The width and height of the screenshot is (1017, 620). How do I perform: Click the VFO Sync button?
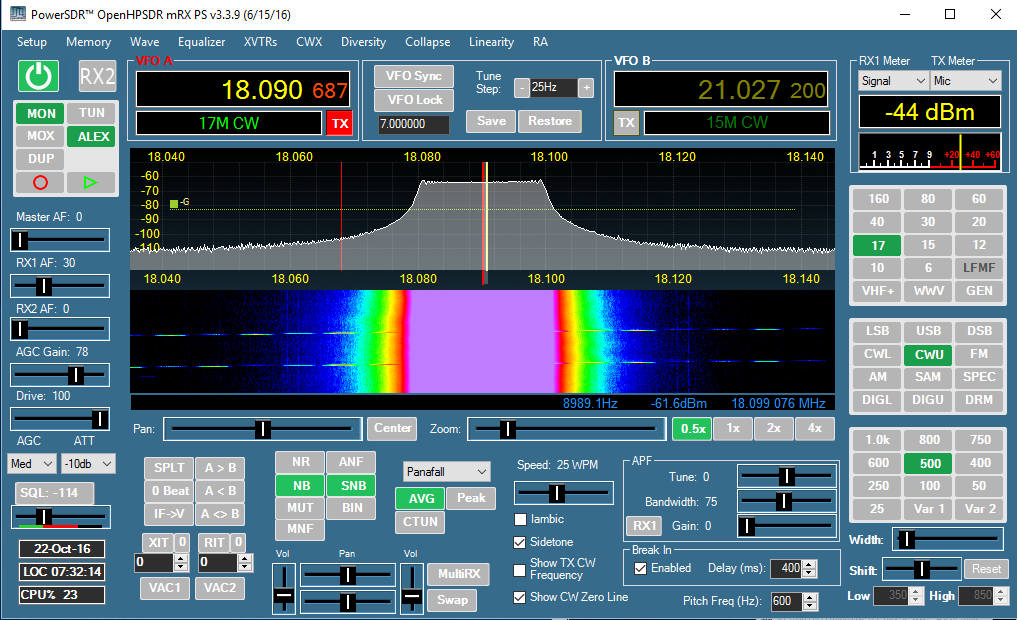tap(414, 76)
